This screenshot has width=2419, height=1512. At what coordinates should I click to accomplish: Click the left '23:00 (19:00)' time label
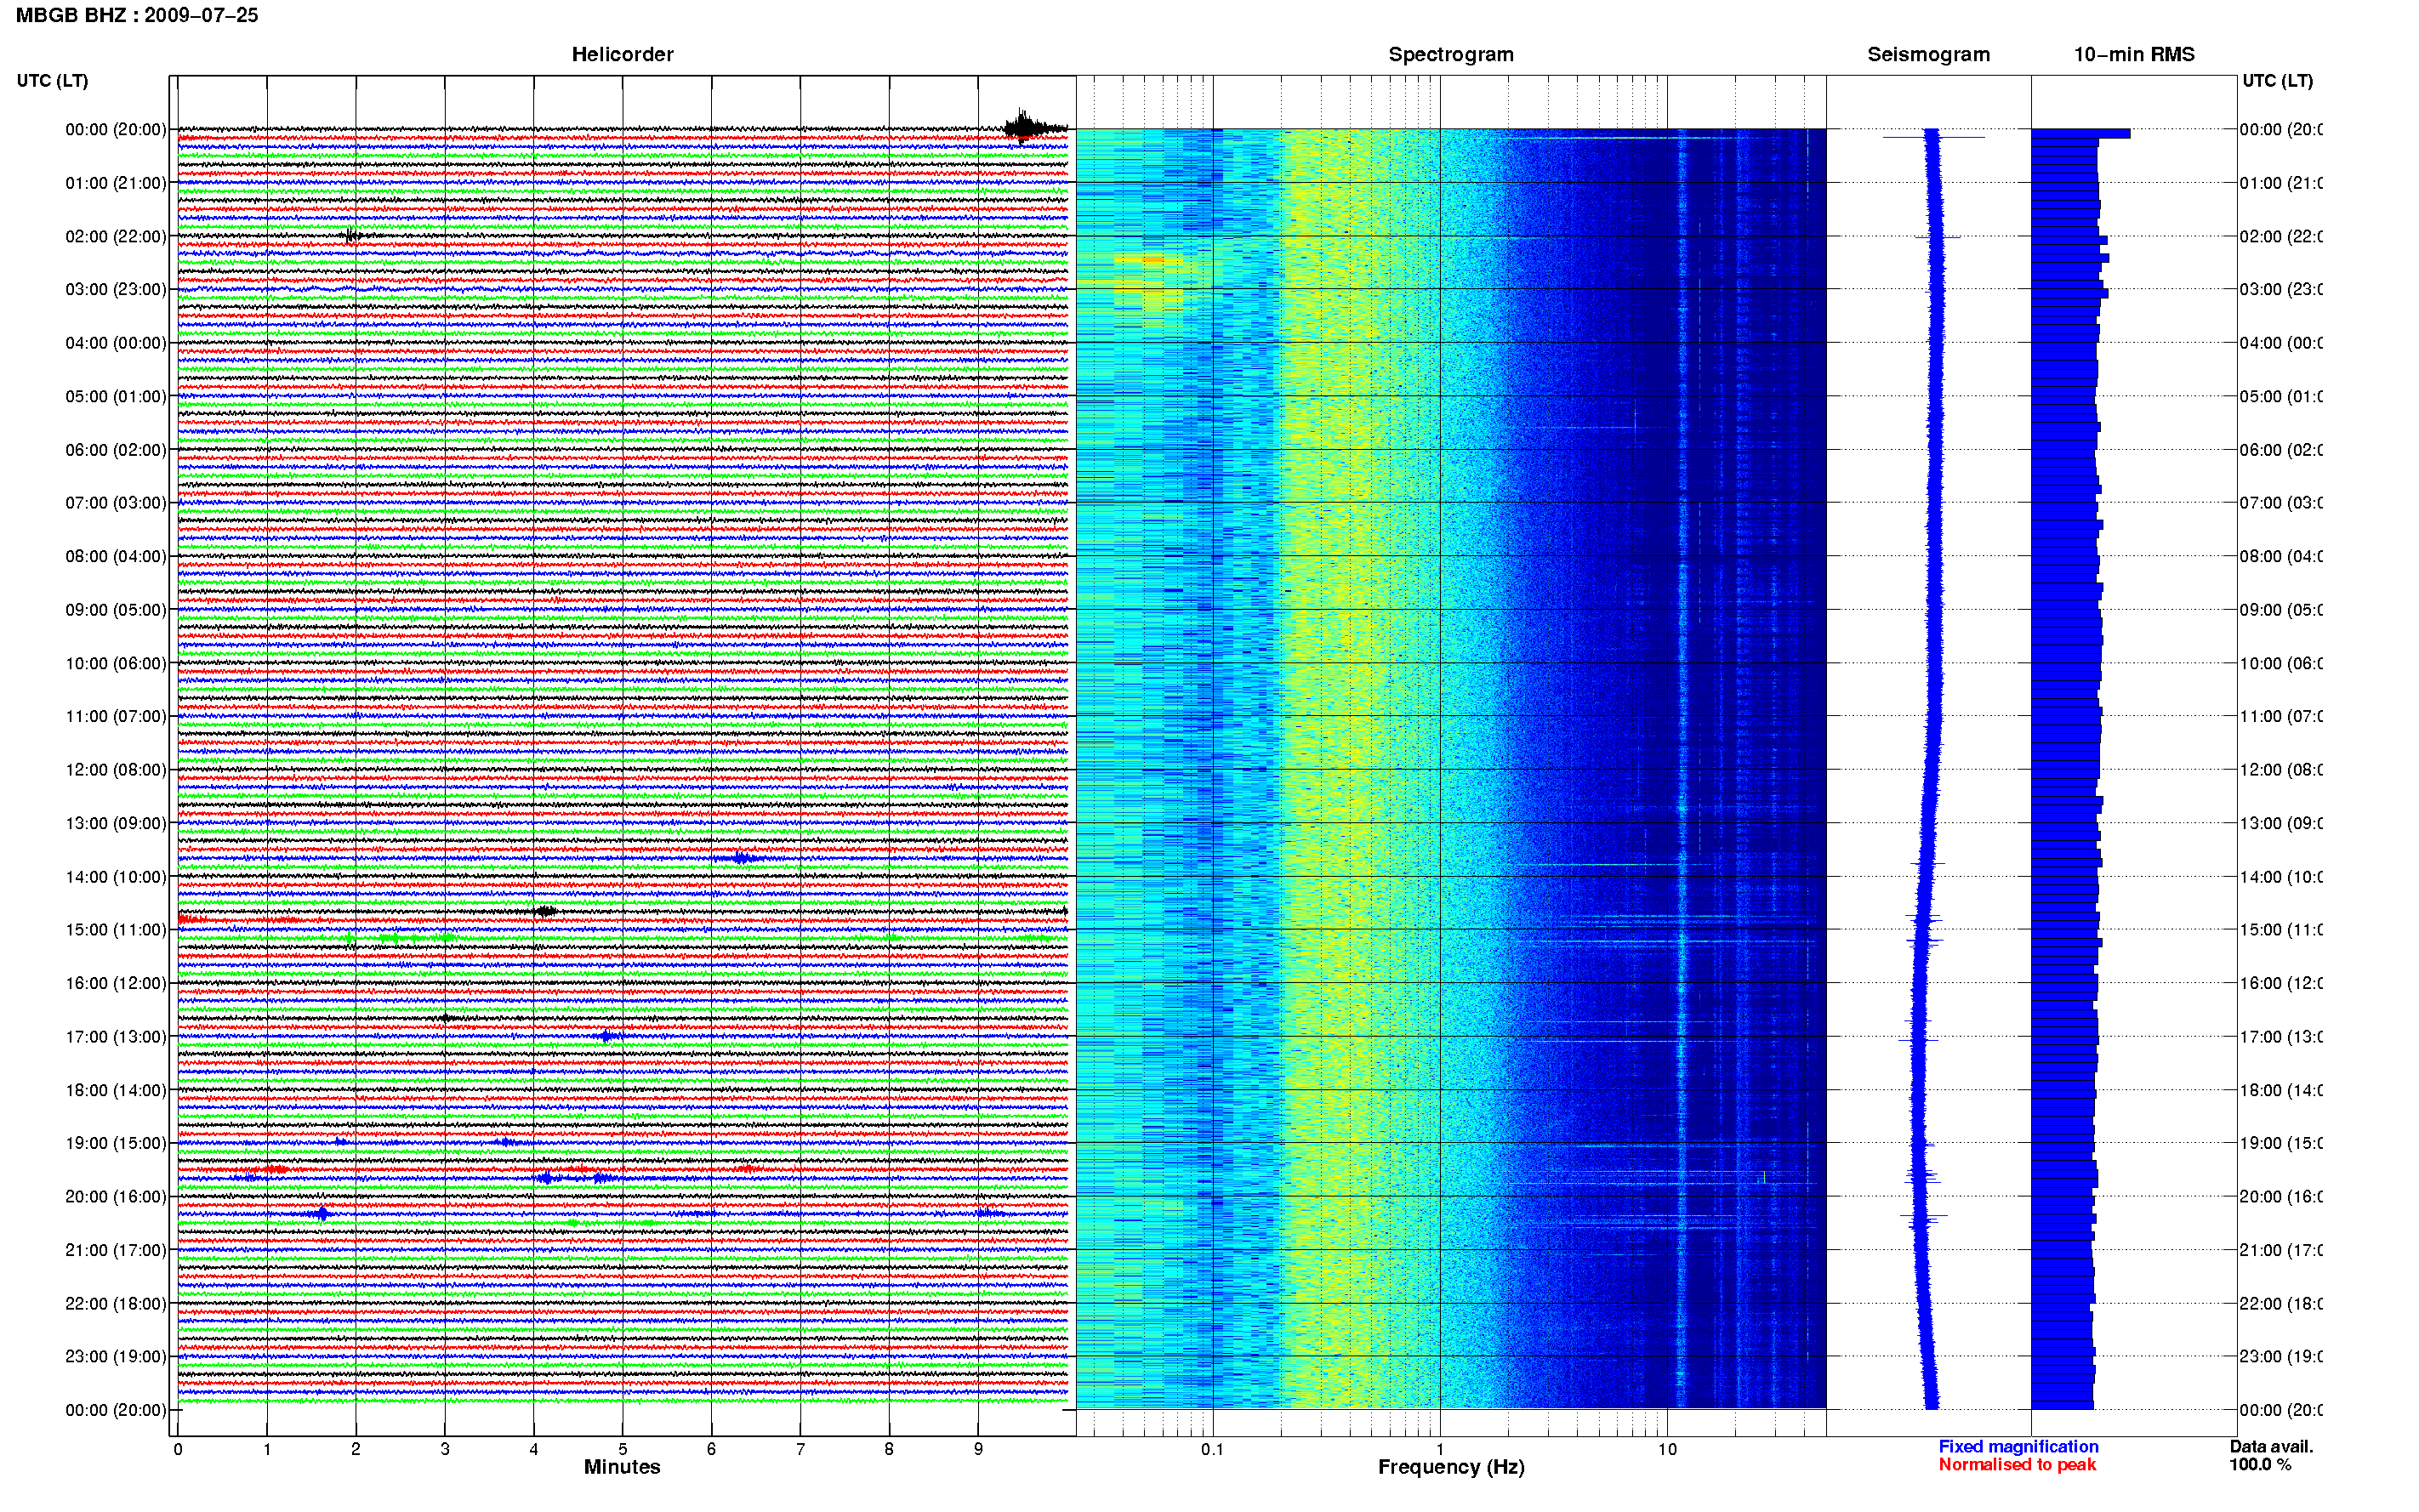116,1356
